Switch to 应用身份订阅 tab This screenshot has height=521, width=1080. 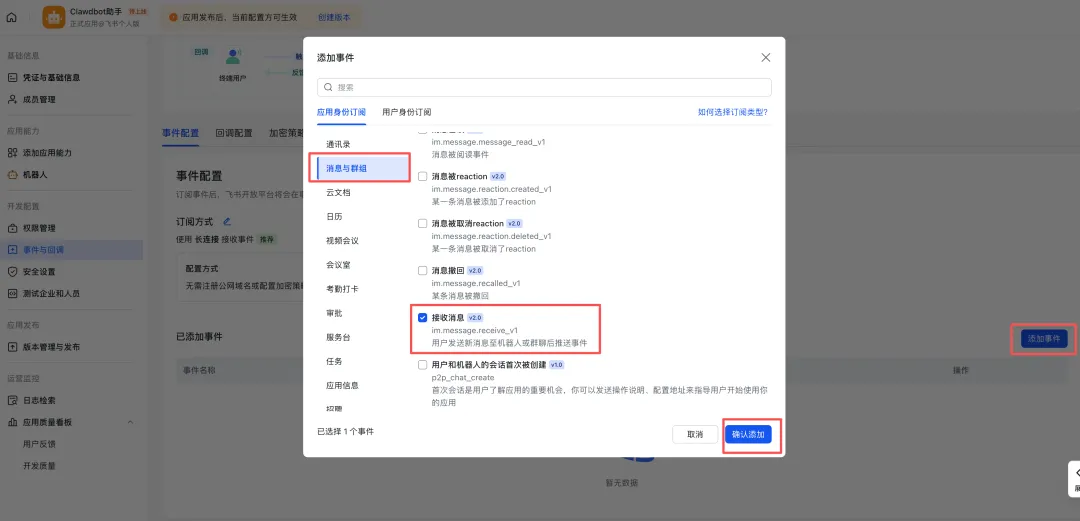coord(341,112)
